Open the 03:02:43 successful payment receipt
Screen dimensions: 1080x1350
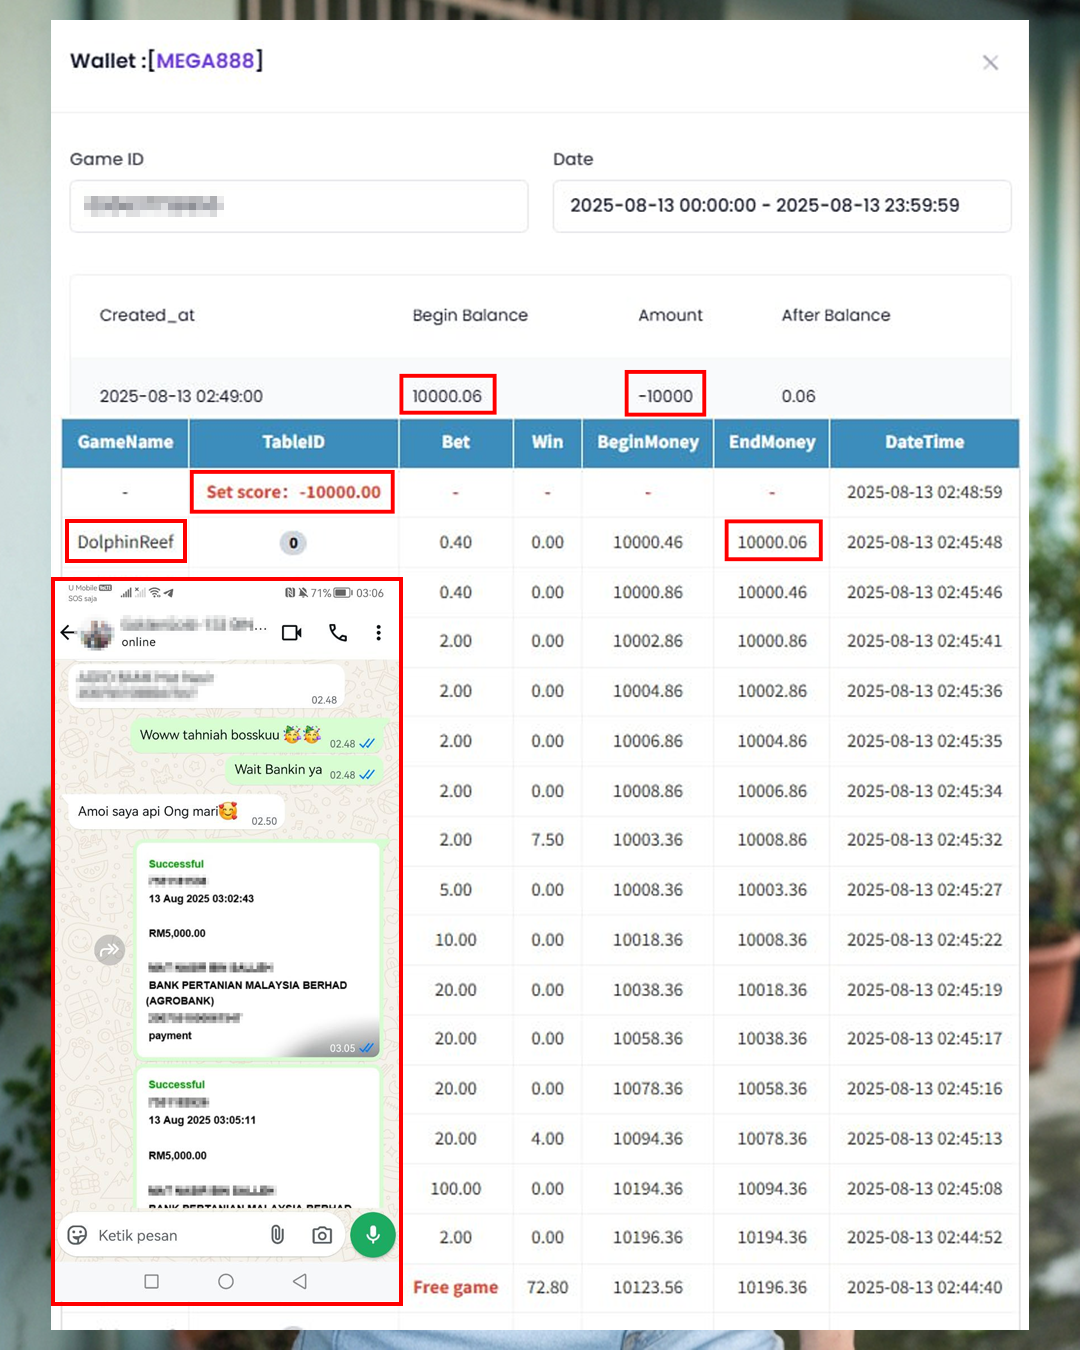coord(258,950)
